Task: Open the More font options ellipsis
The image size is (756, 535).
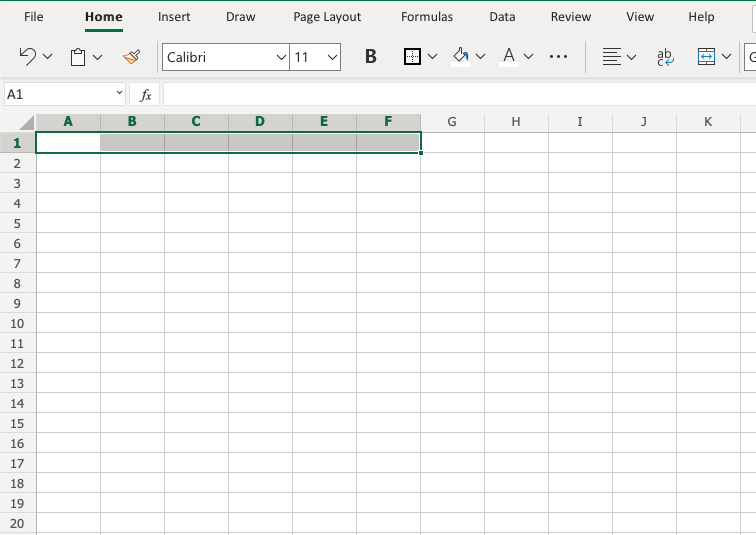Action: point(559,57)
